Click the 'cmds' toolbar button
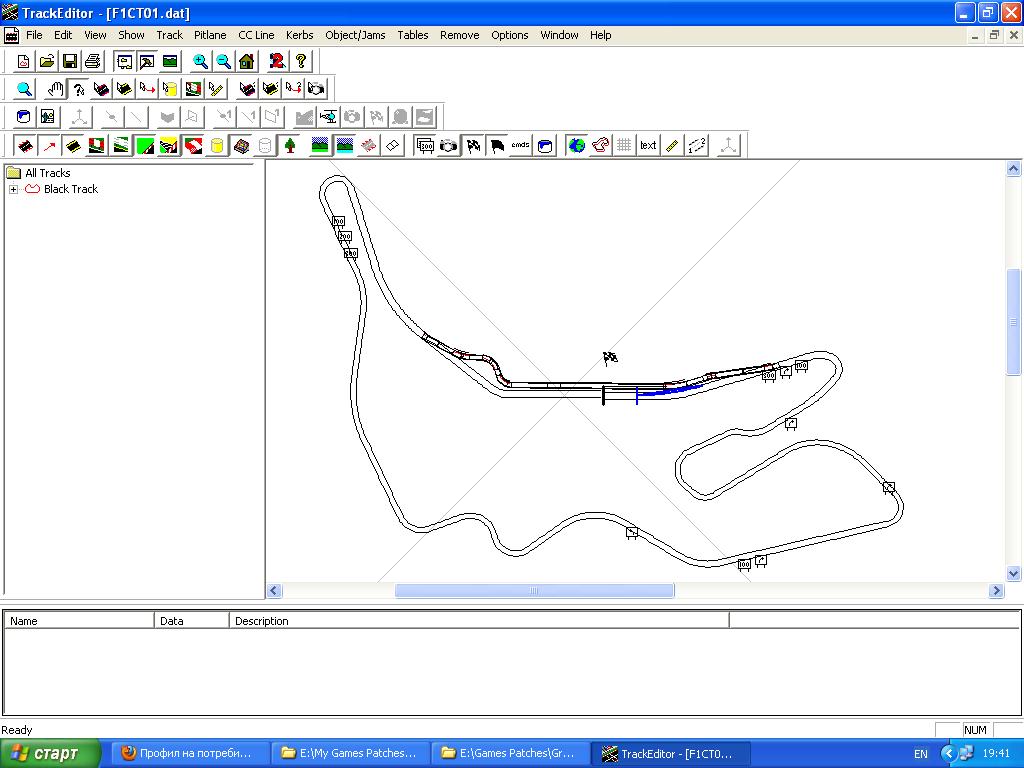 (520, 146)
